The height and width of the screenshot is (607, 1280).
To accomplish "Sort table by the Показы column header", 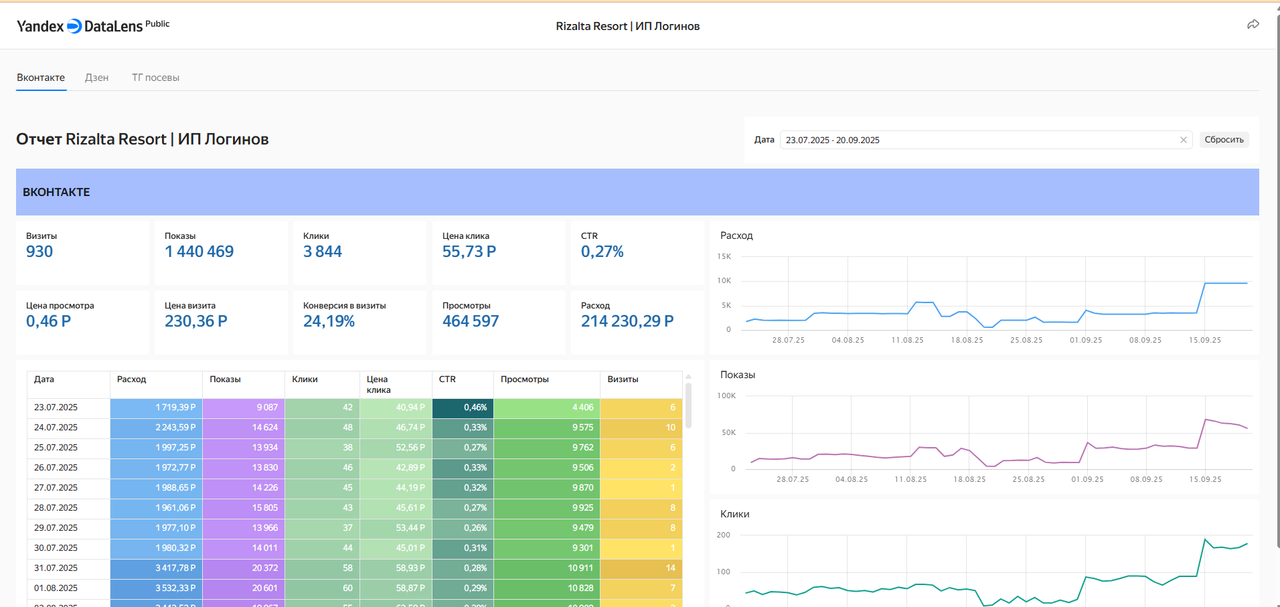I will (x=243, y=385).
